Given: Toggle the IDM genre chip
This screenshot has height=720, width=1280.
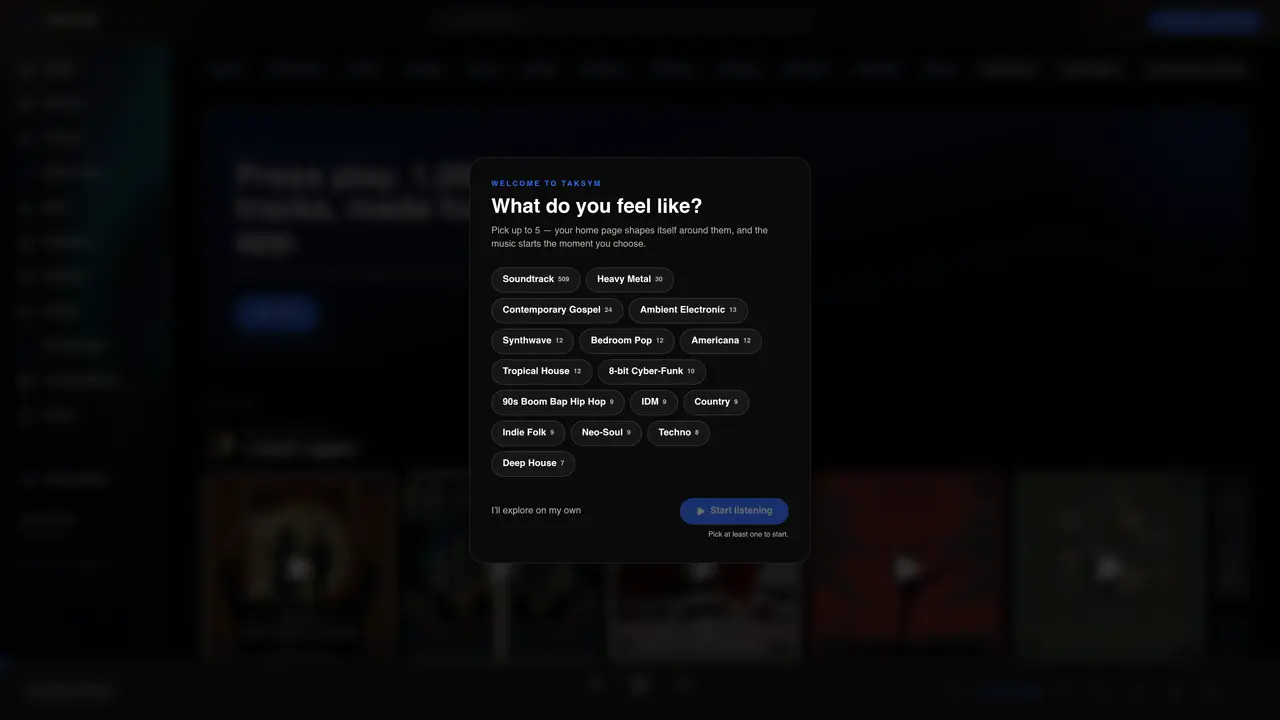Looking at the screenshot, I should pos(654,402).
